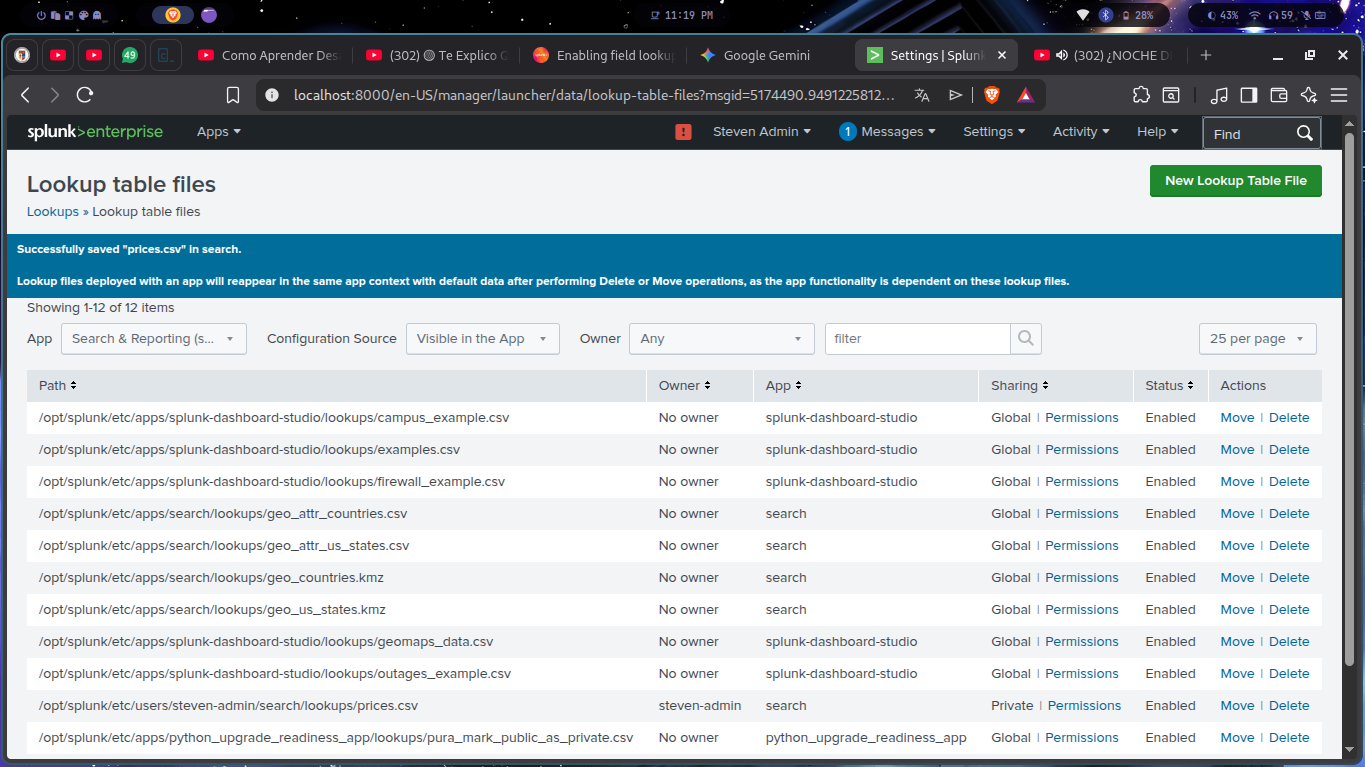1365x767 pixels.
Task: Click the filter search magnifier button
Action: pos(1025,339)
